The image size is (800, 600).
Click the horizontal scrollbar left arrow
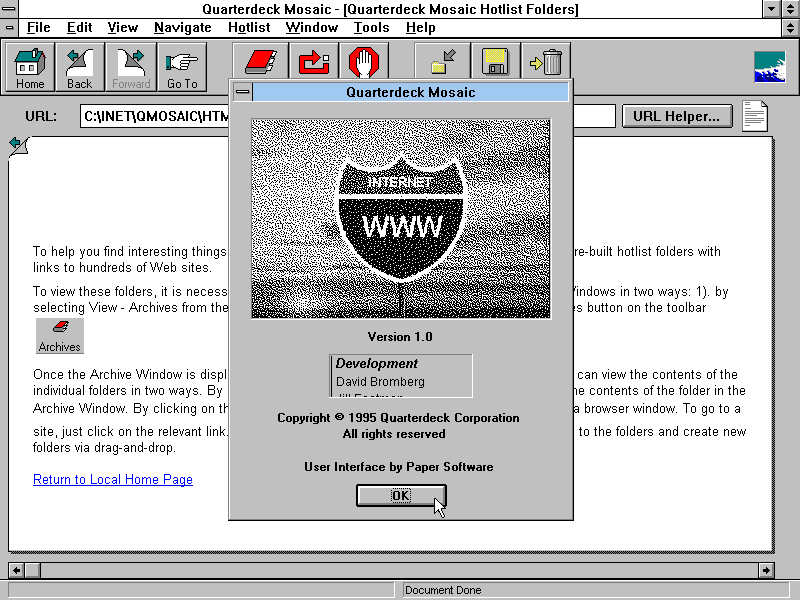(x=16, y=570)
